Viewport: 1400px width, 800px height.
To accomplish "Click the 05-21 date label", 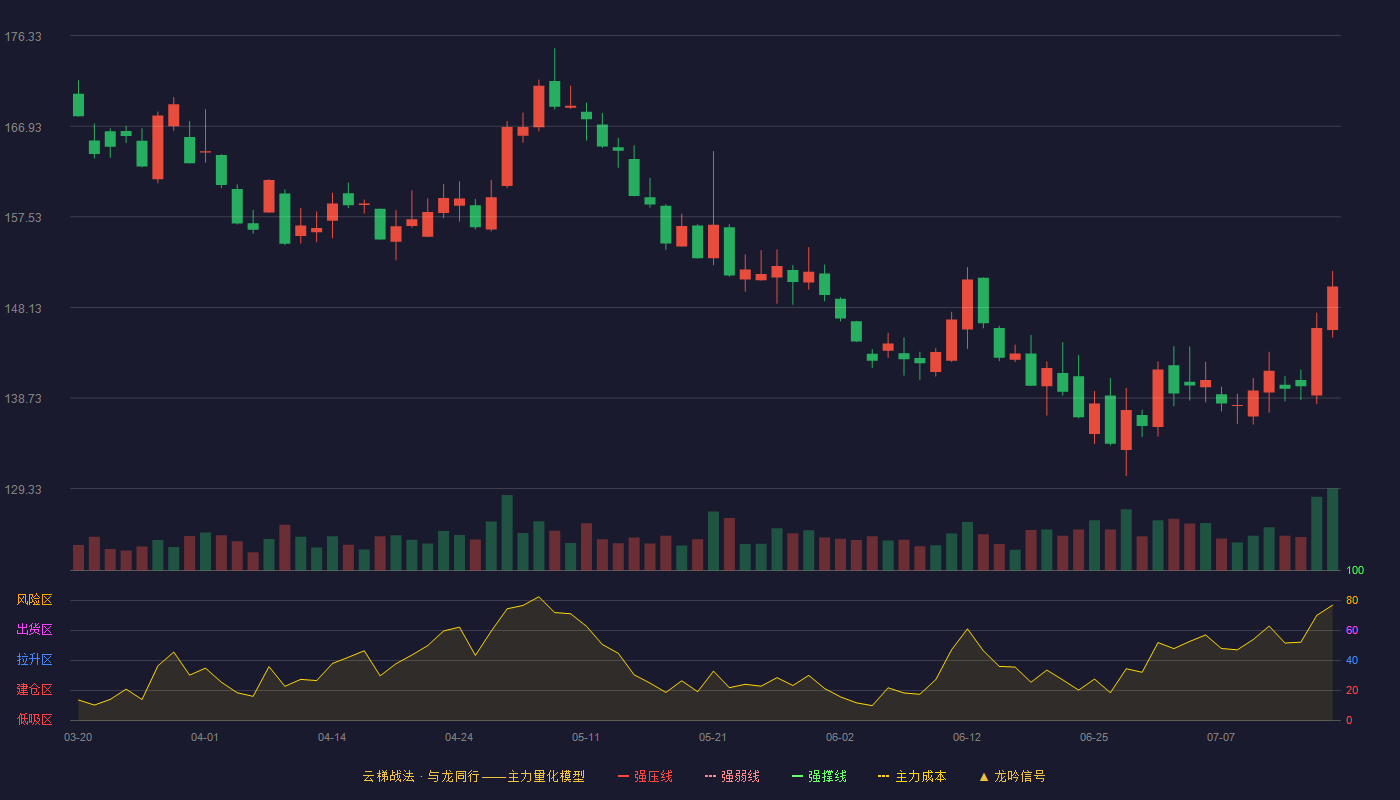I will [713, 737].
